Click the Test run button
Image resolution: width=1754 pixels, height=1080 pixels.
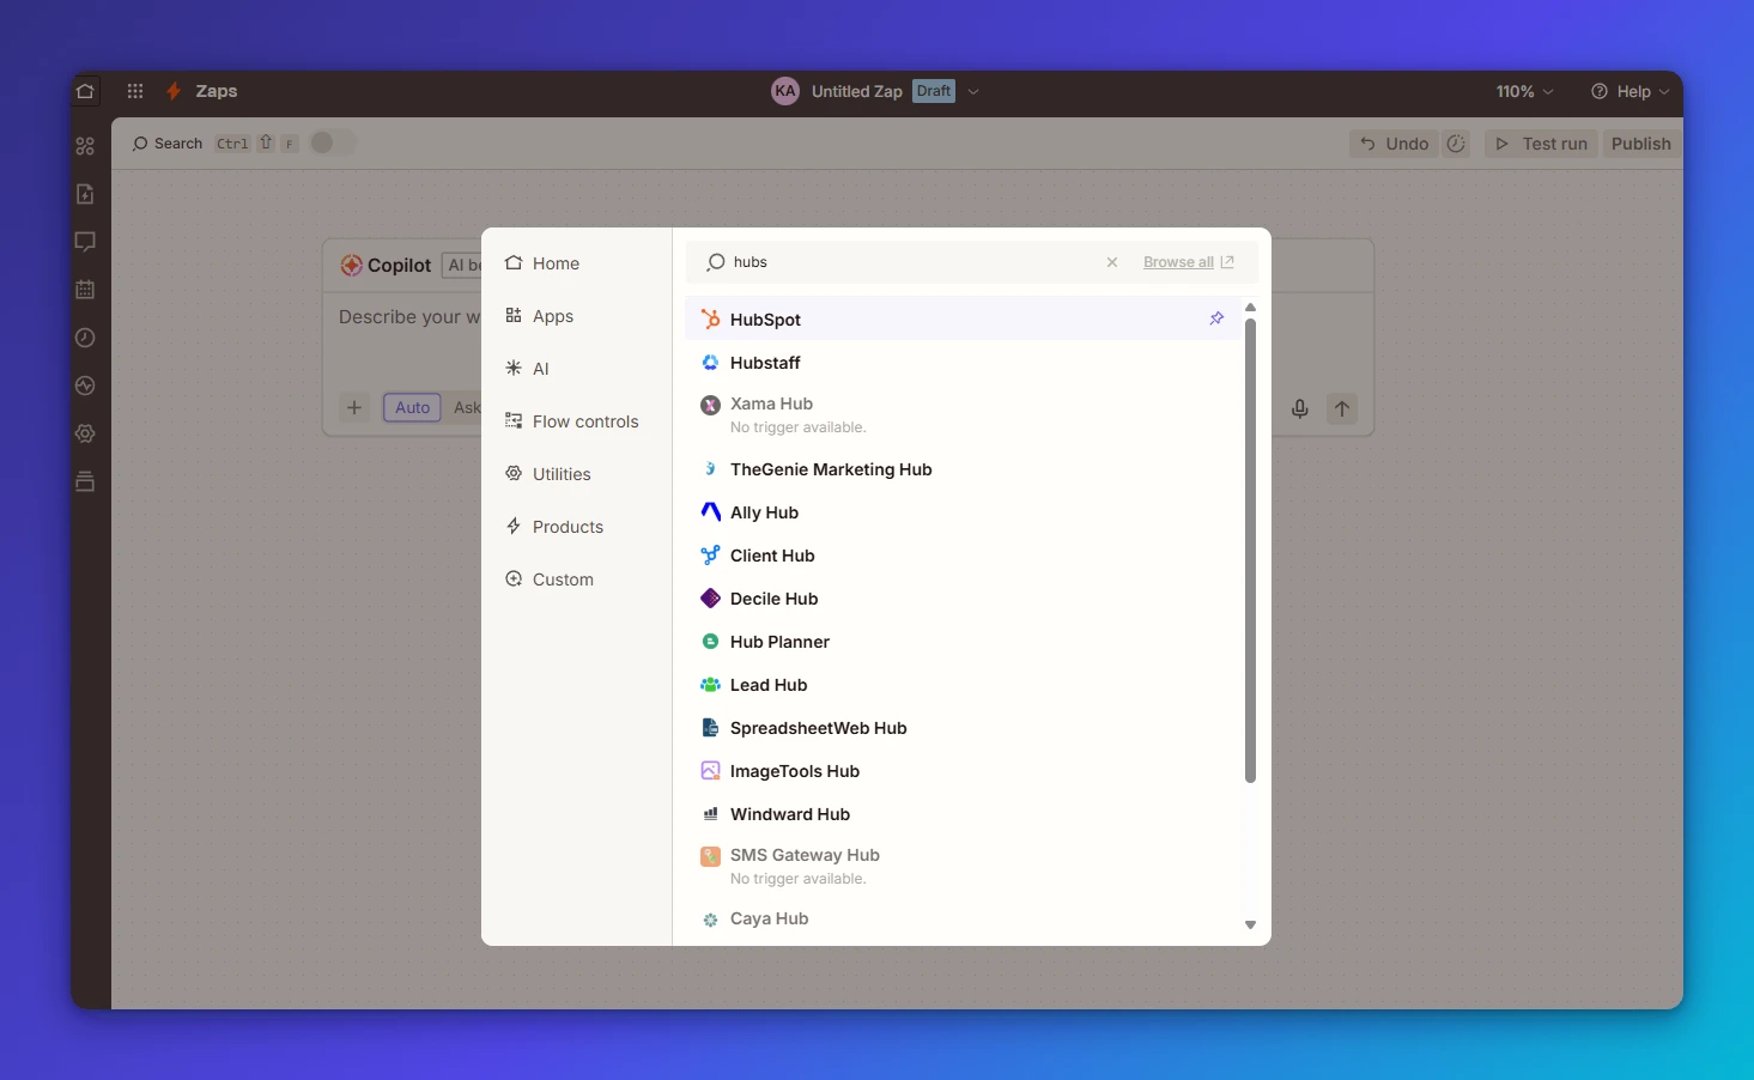coord(1541,144)
